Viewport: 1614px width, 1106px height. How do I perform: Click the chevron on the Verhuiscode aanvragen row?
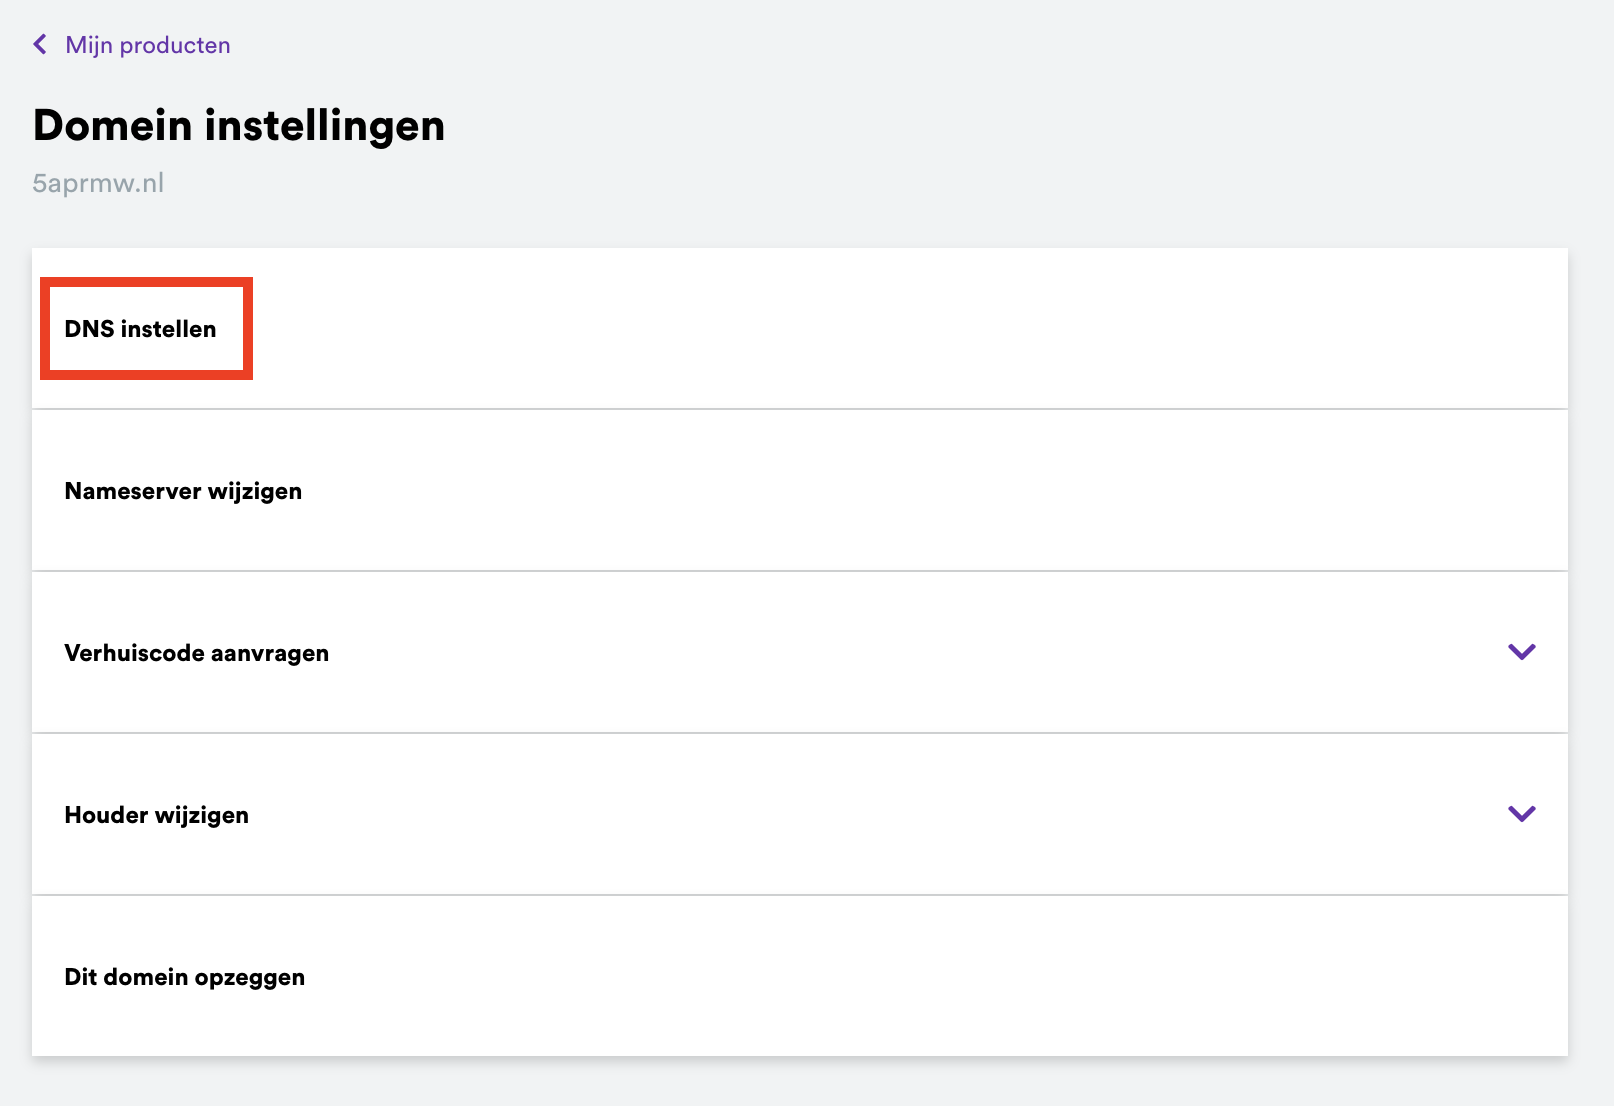click(1521, 652)
